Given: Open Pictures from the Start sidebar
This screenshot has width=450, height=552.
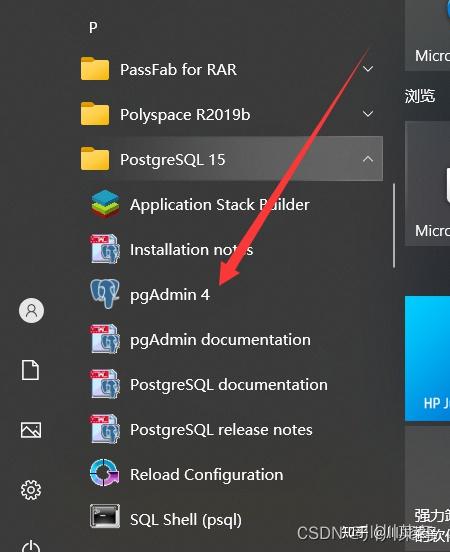Looking at the screenshot, I should tap(31, 430).
